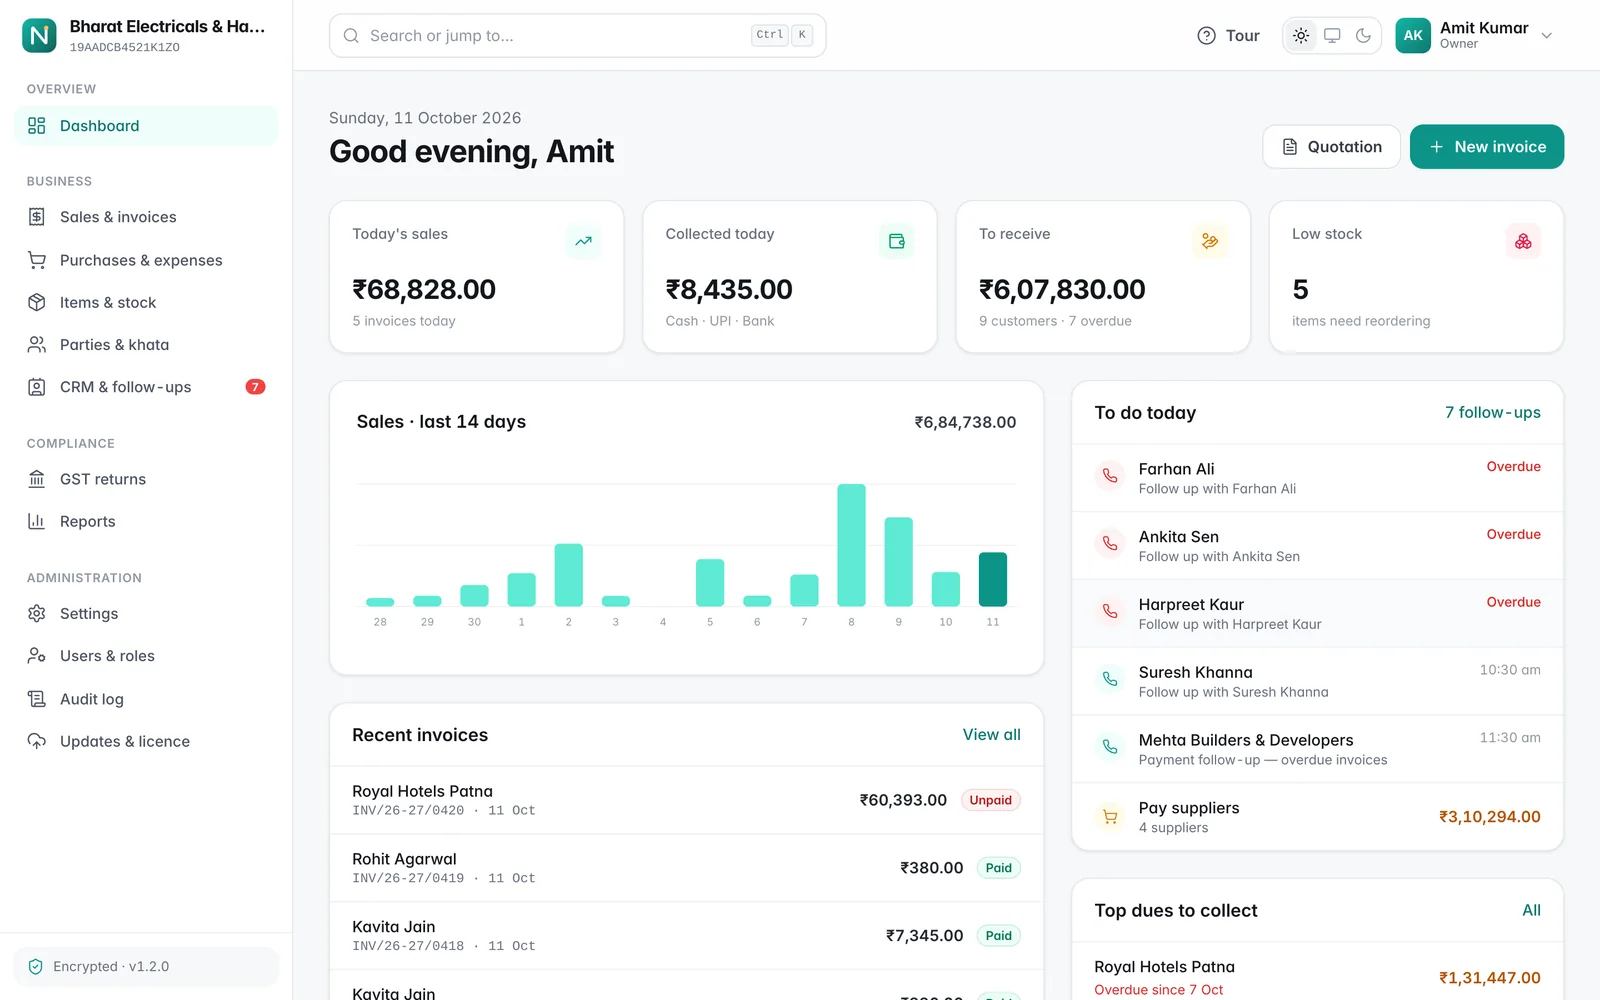
Task: Click the Pay suppliers cart icon
Action: pyautogui.click(x=1110, y=817)
